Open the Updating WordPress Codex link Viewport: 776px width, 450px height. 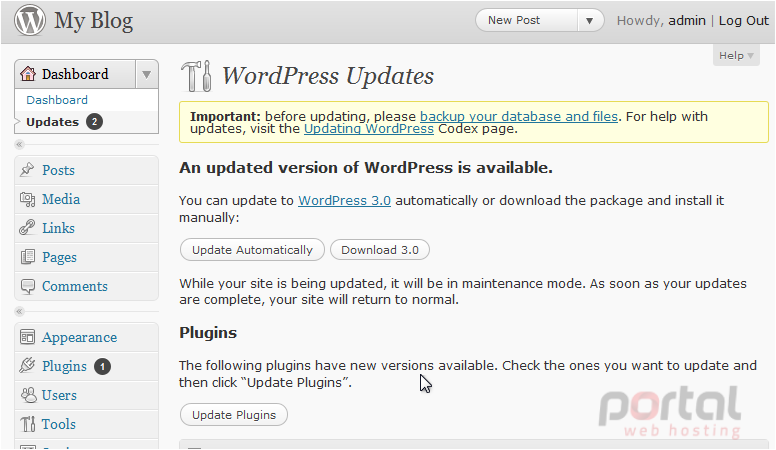point(369,129)
